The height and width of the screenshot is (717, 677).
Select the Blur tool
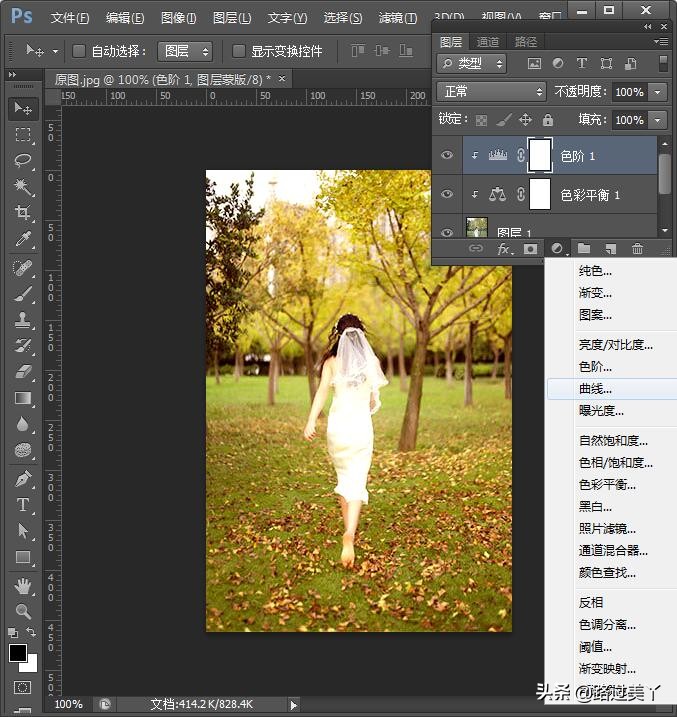pos(23,424)
